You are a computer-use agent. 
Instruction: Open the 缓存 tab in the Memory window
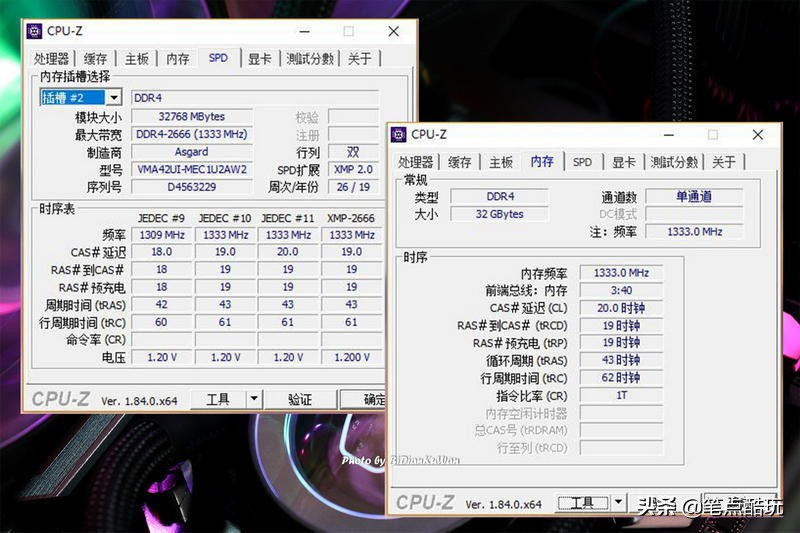pos(459,162)
